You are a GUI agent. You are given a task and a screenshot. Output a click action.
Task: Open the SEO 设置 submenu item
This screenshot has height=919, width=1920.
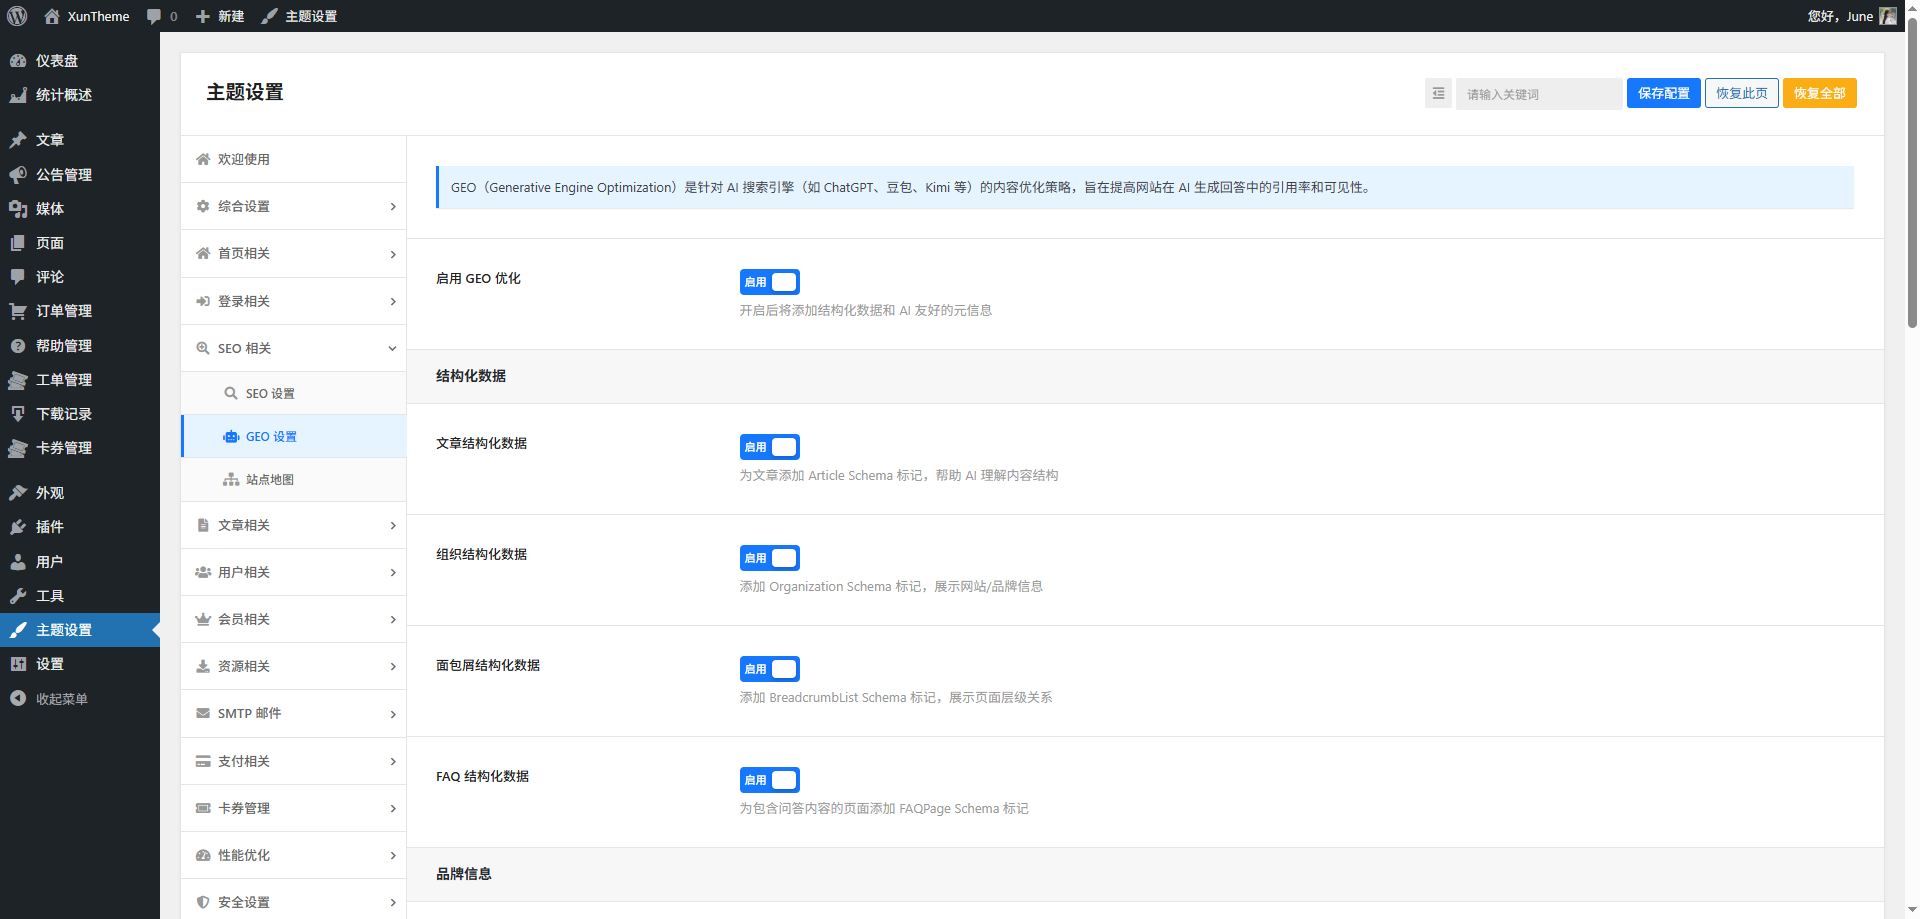270,394
